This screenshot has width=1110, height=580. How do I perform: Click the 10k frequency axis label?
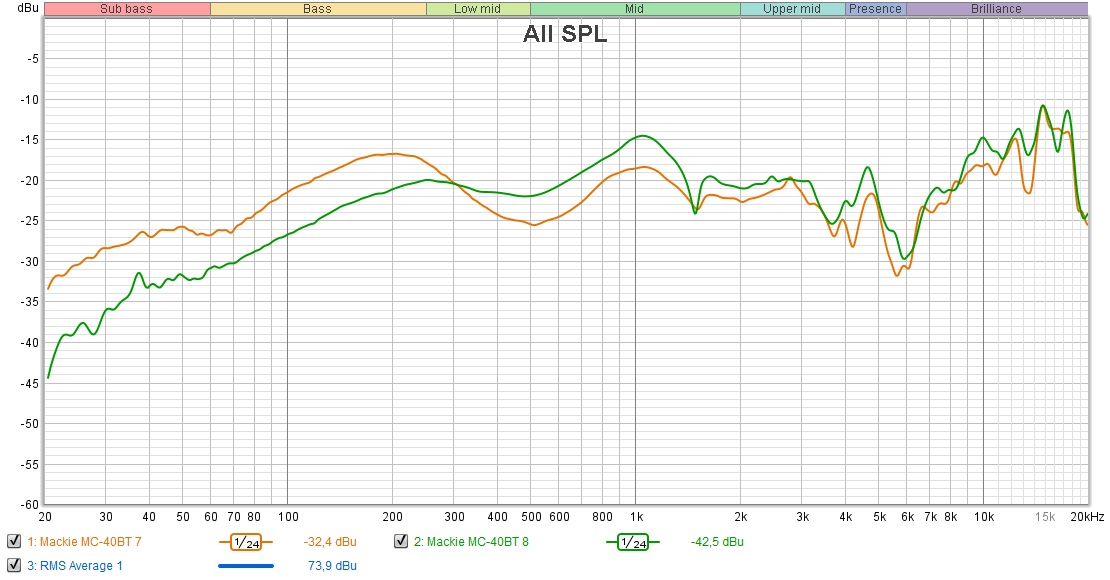pyautogui.click(x=984, y=517)
